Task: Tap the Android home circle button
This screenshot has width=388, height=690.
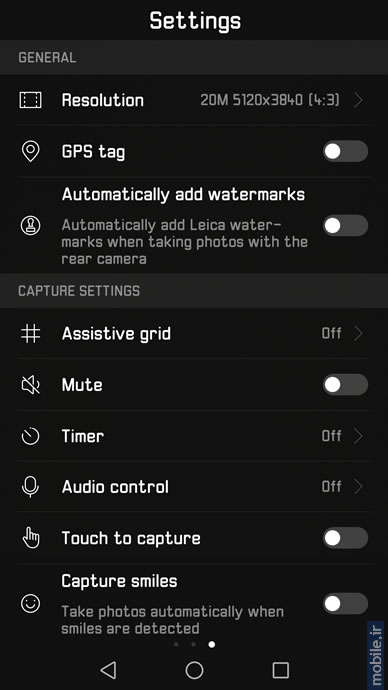Action: pyautogui.click(x=194, y=670)
